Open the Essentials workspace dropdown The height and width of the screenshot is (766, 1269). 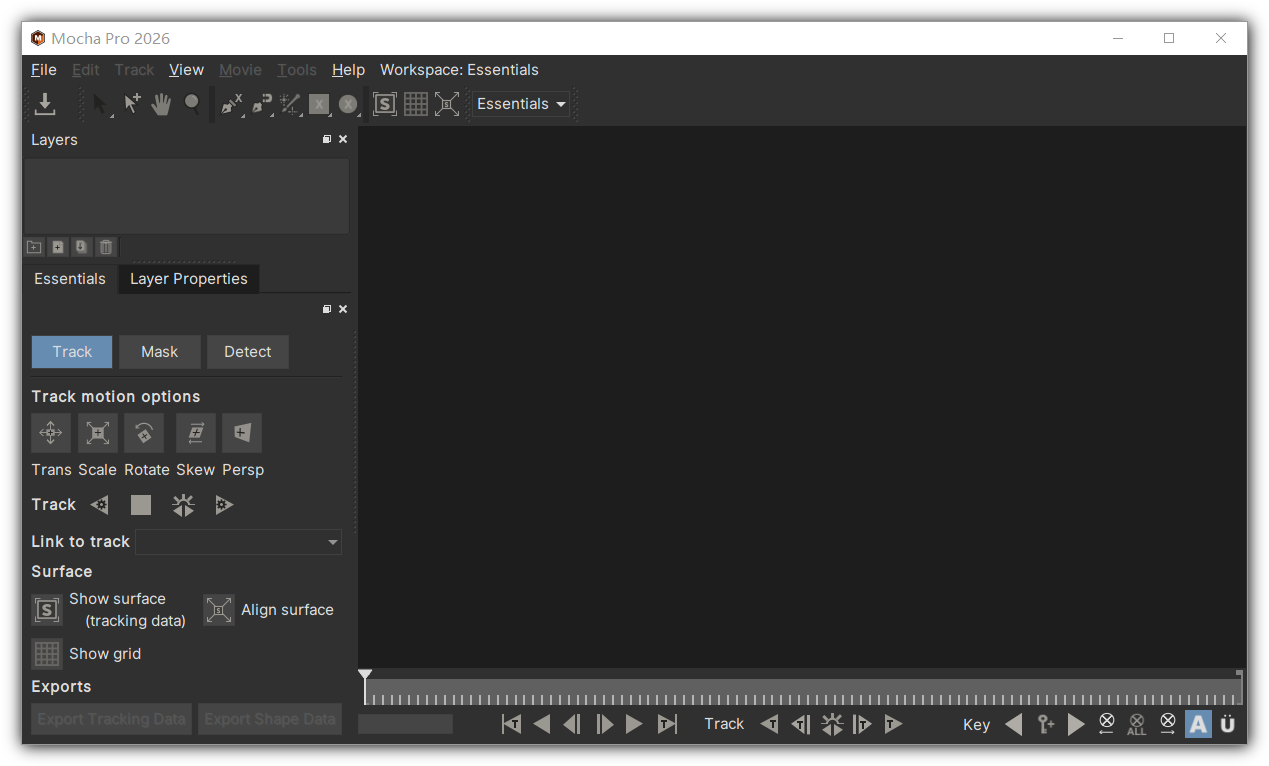521,104
